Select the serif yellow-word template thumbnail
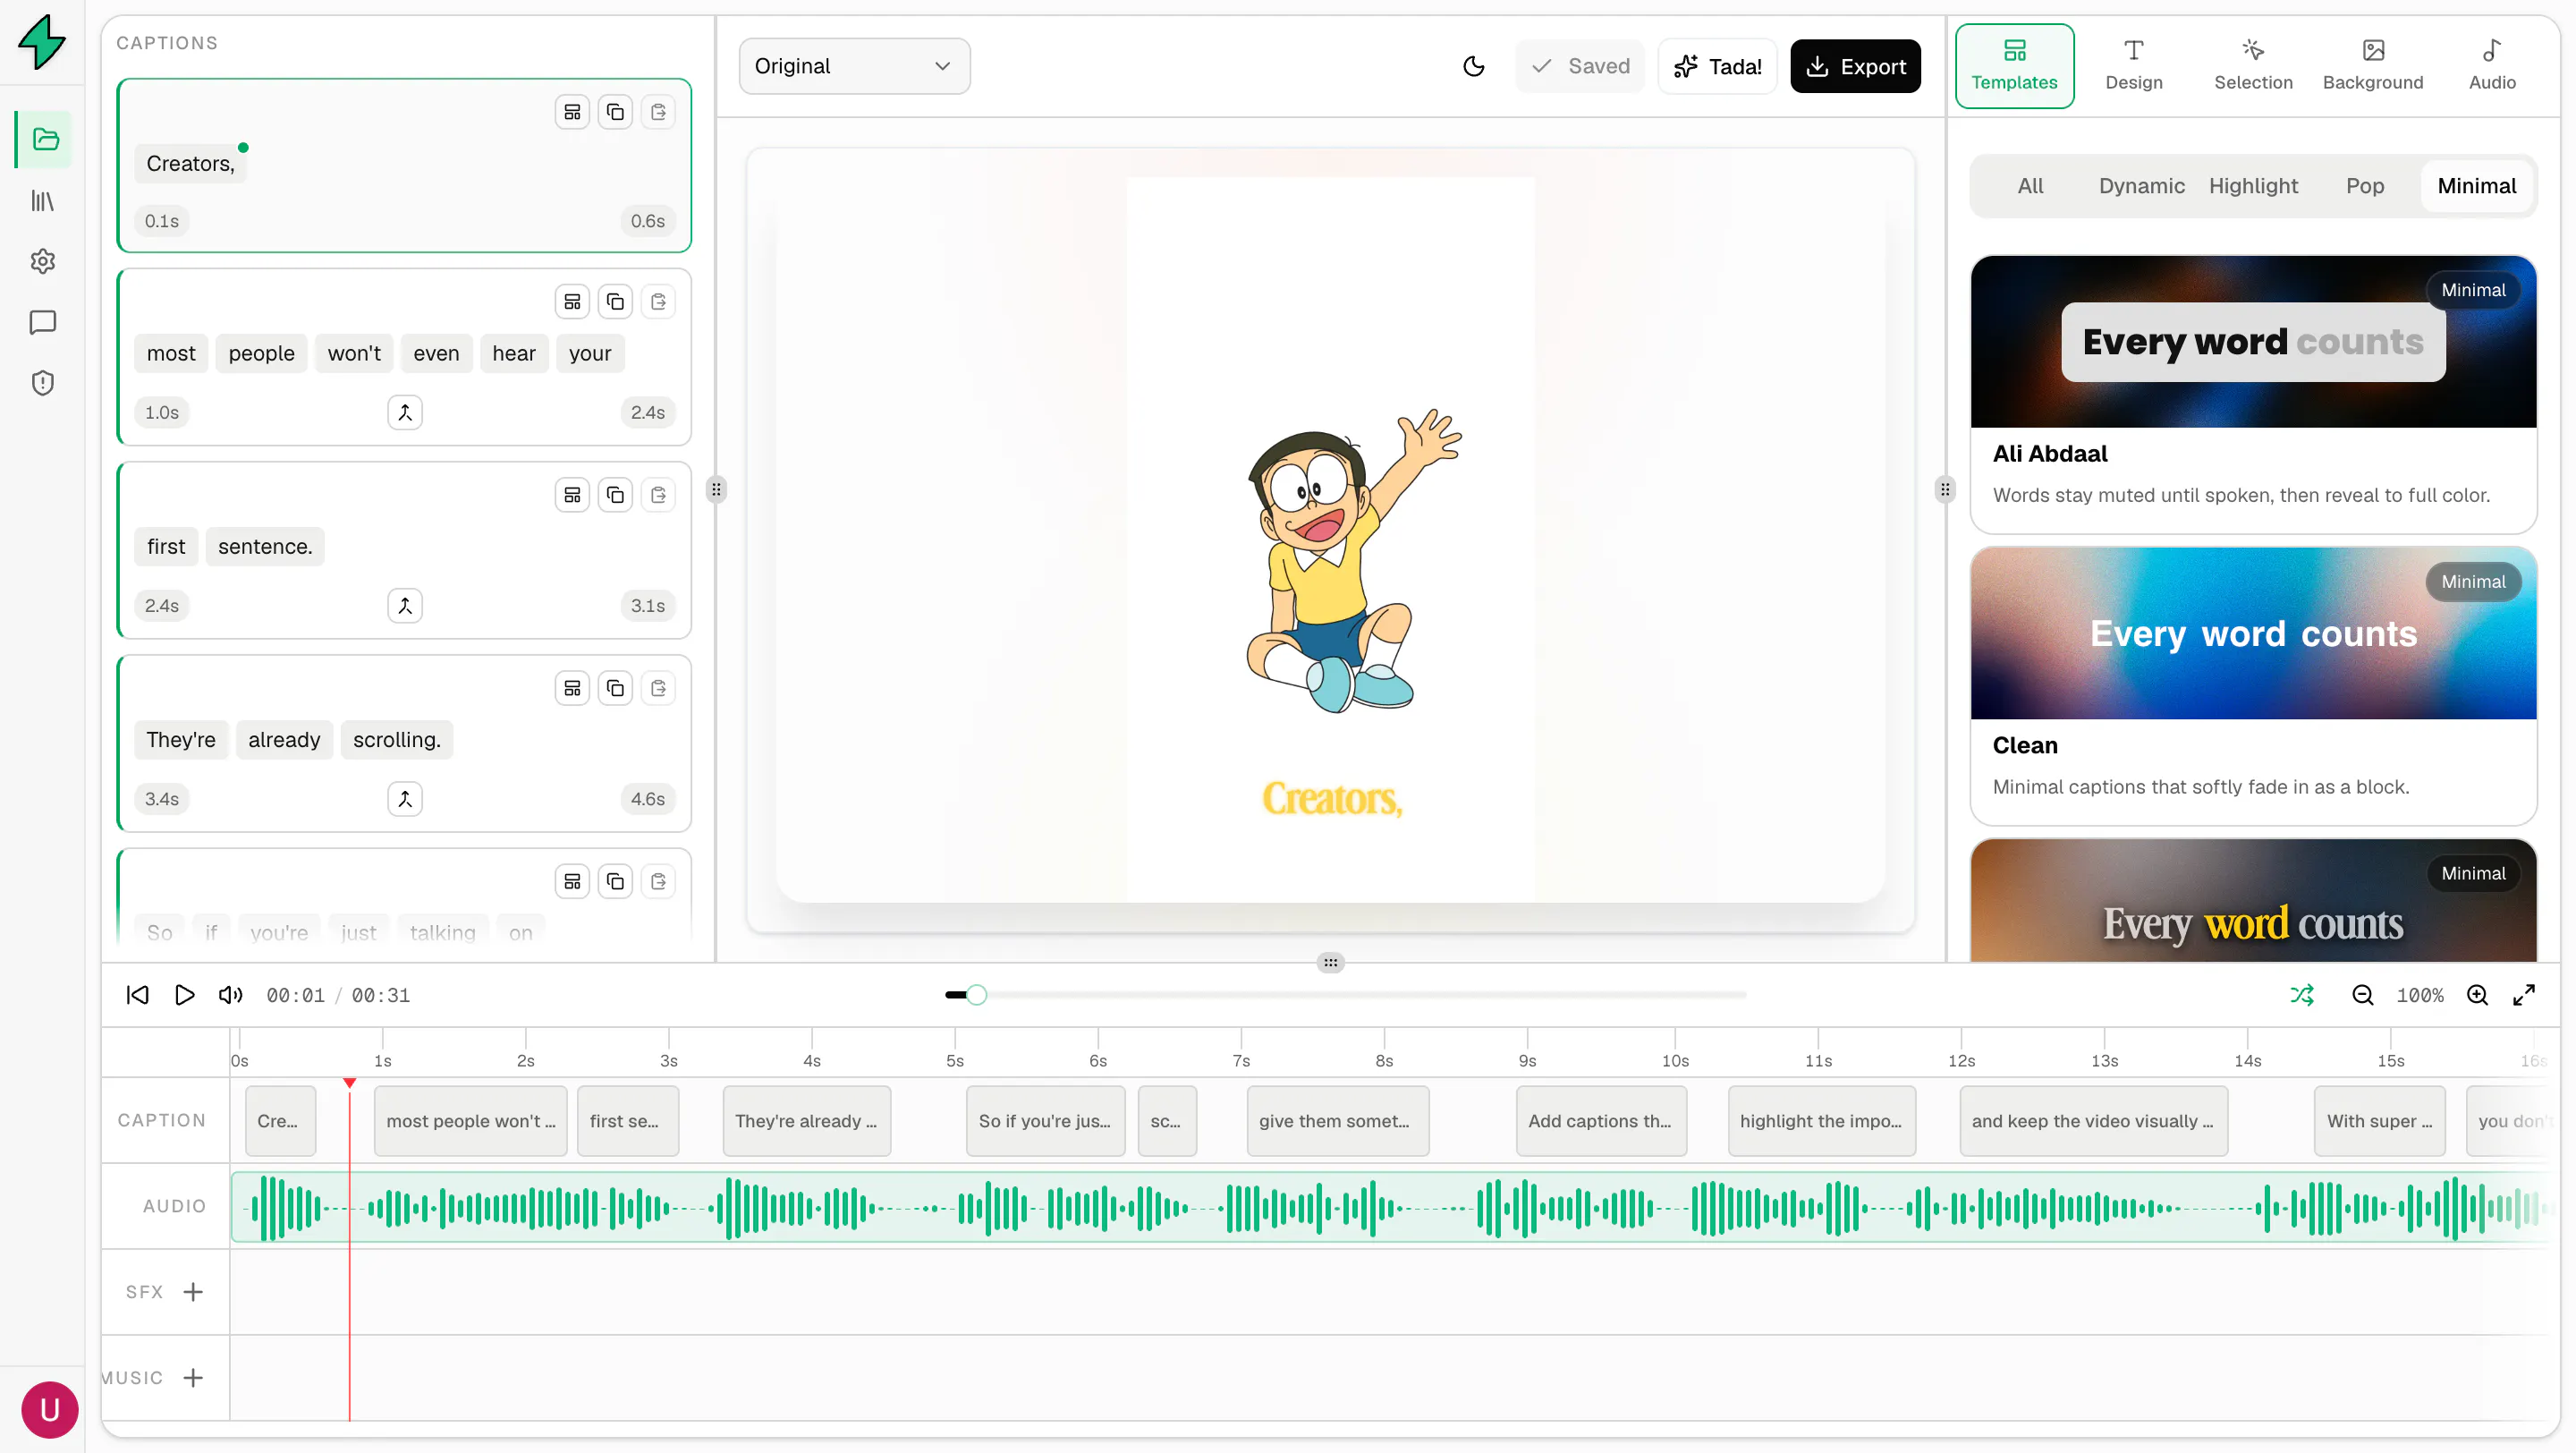The image size is (2576, 1453). [x=2253, y=900]
